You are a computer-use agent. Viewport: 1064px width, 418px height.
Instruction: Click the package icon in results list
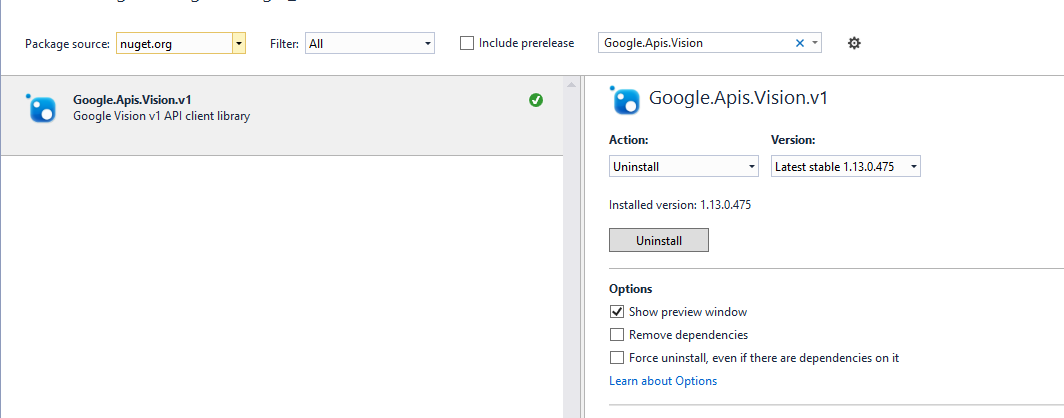(42, 107)
